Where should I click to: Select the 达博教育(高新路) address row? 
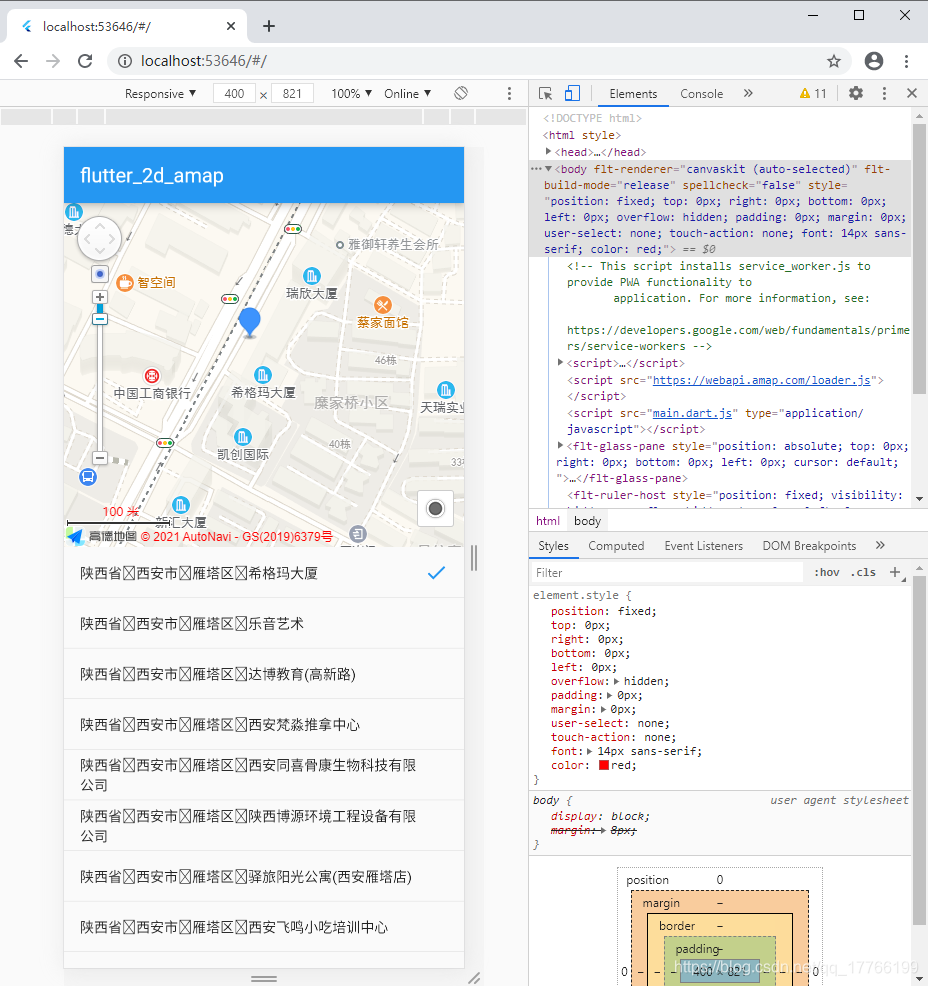[x=264, y=674]
